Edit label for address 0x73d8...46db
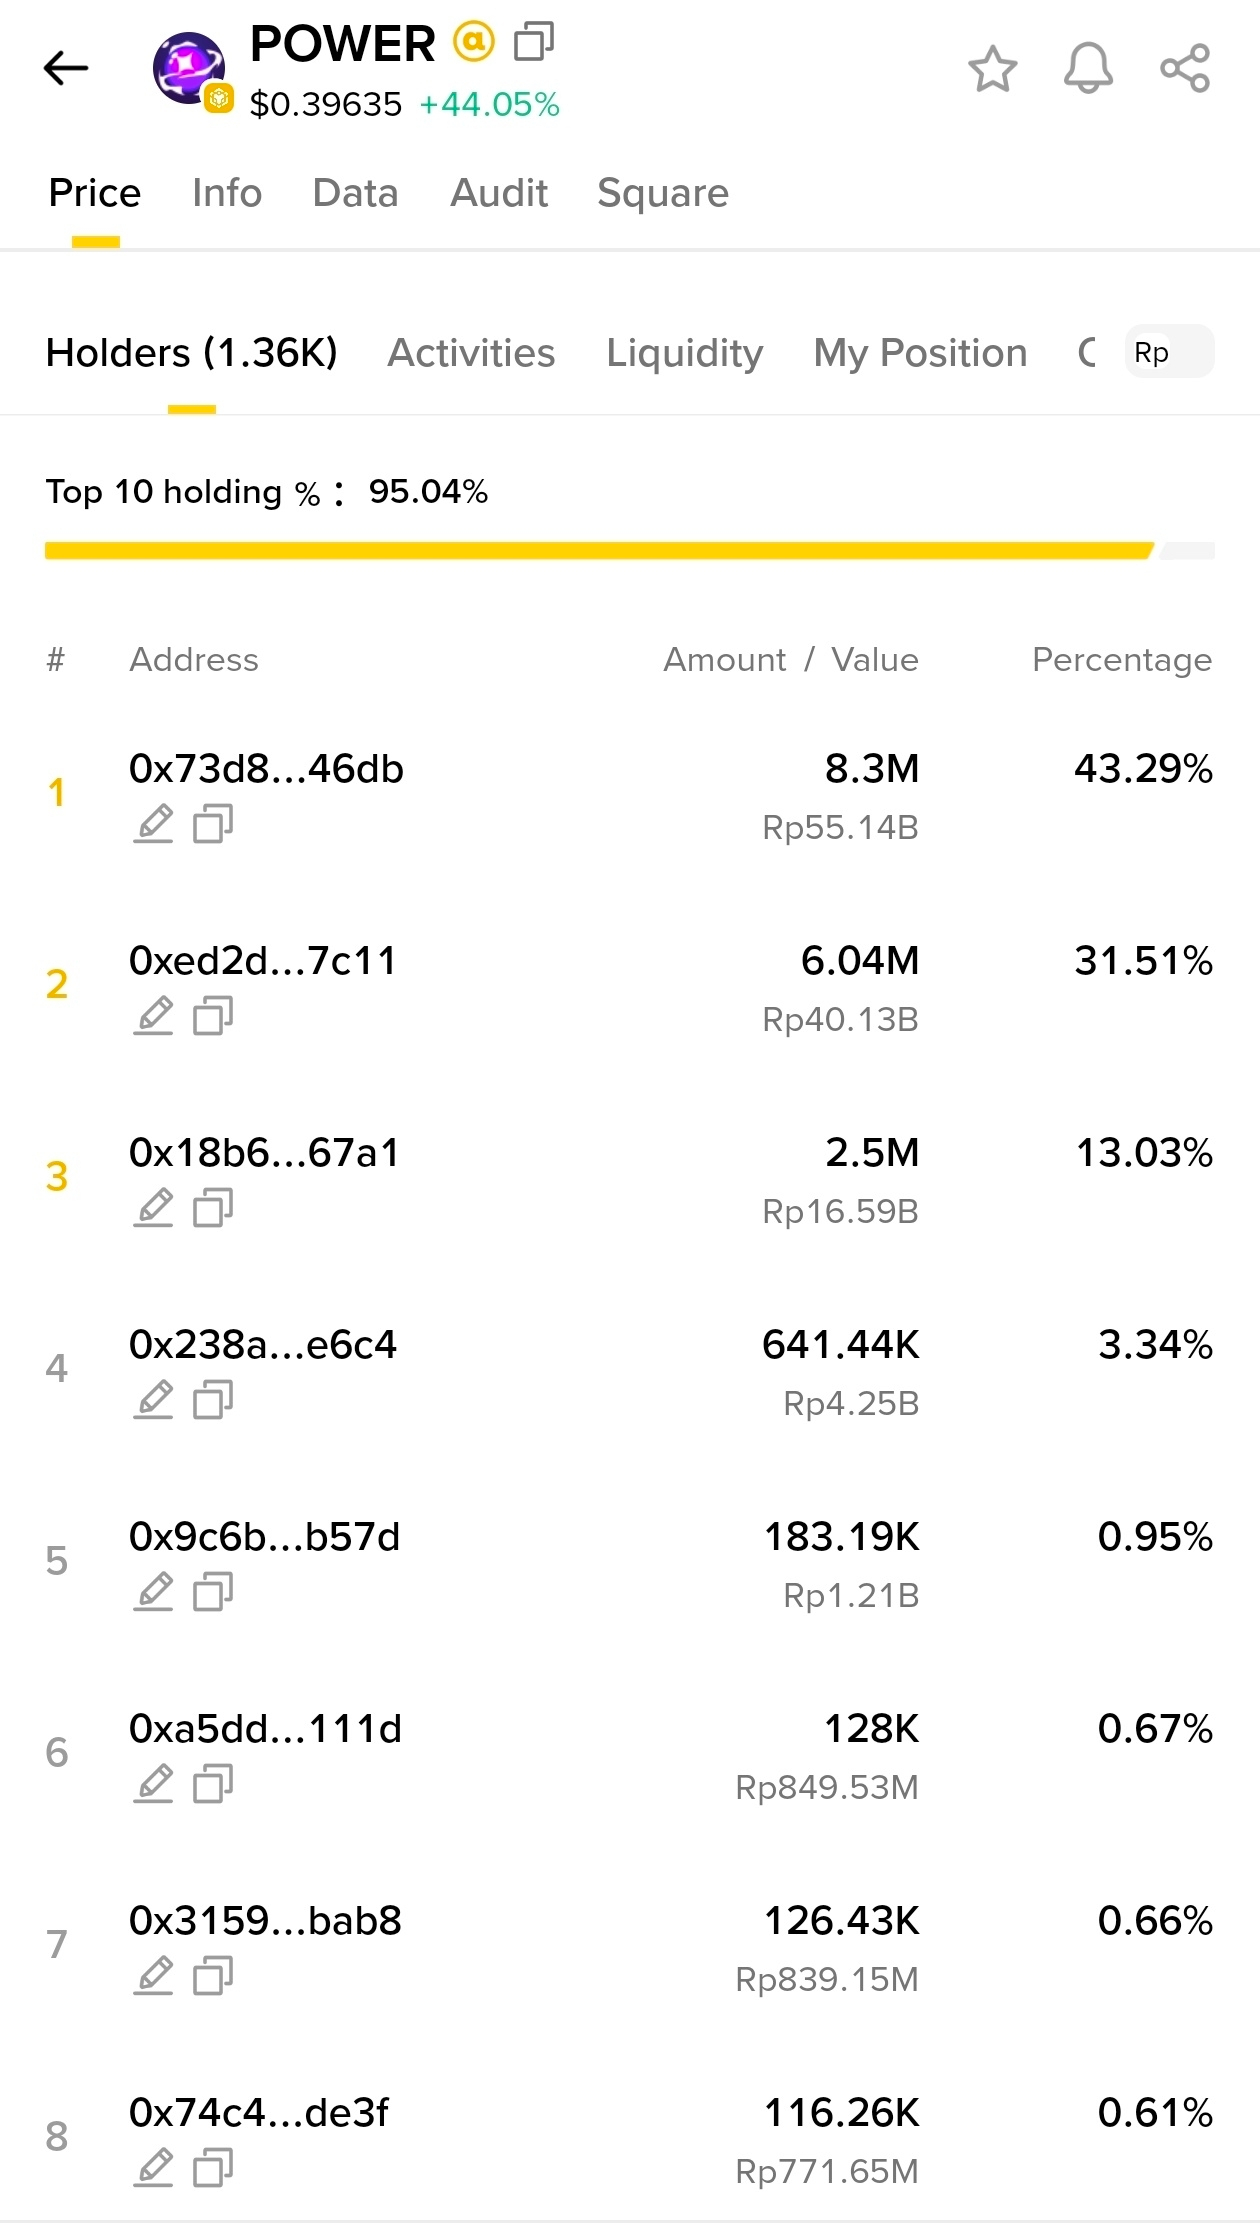The image size is (1260, 2237). coord(153,824)
